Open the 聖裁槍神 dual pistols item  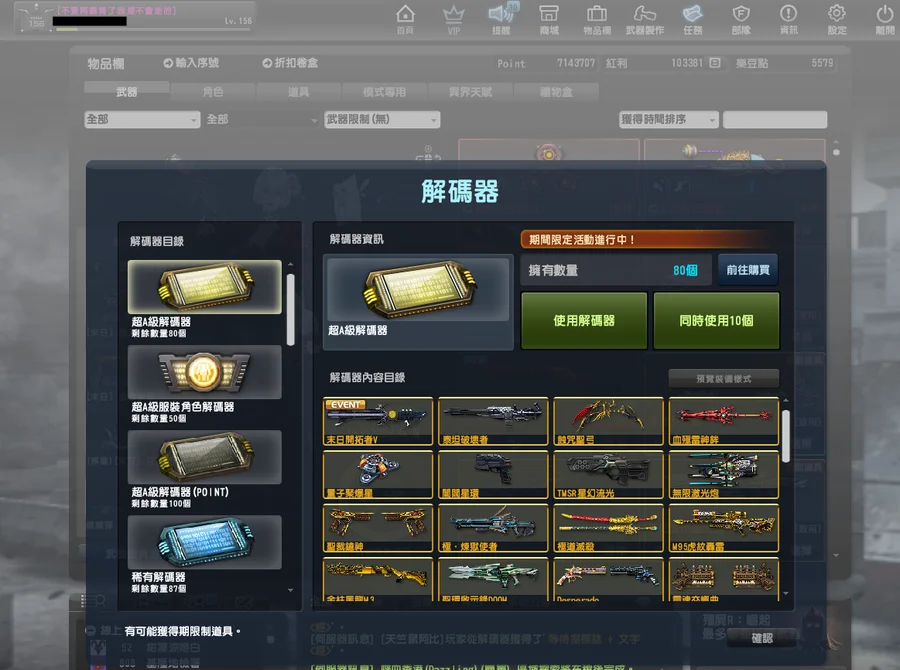click(378, 528)
